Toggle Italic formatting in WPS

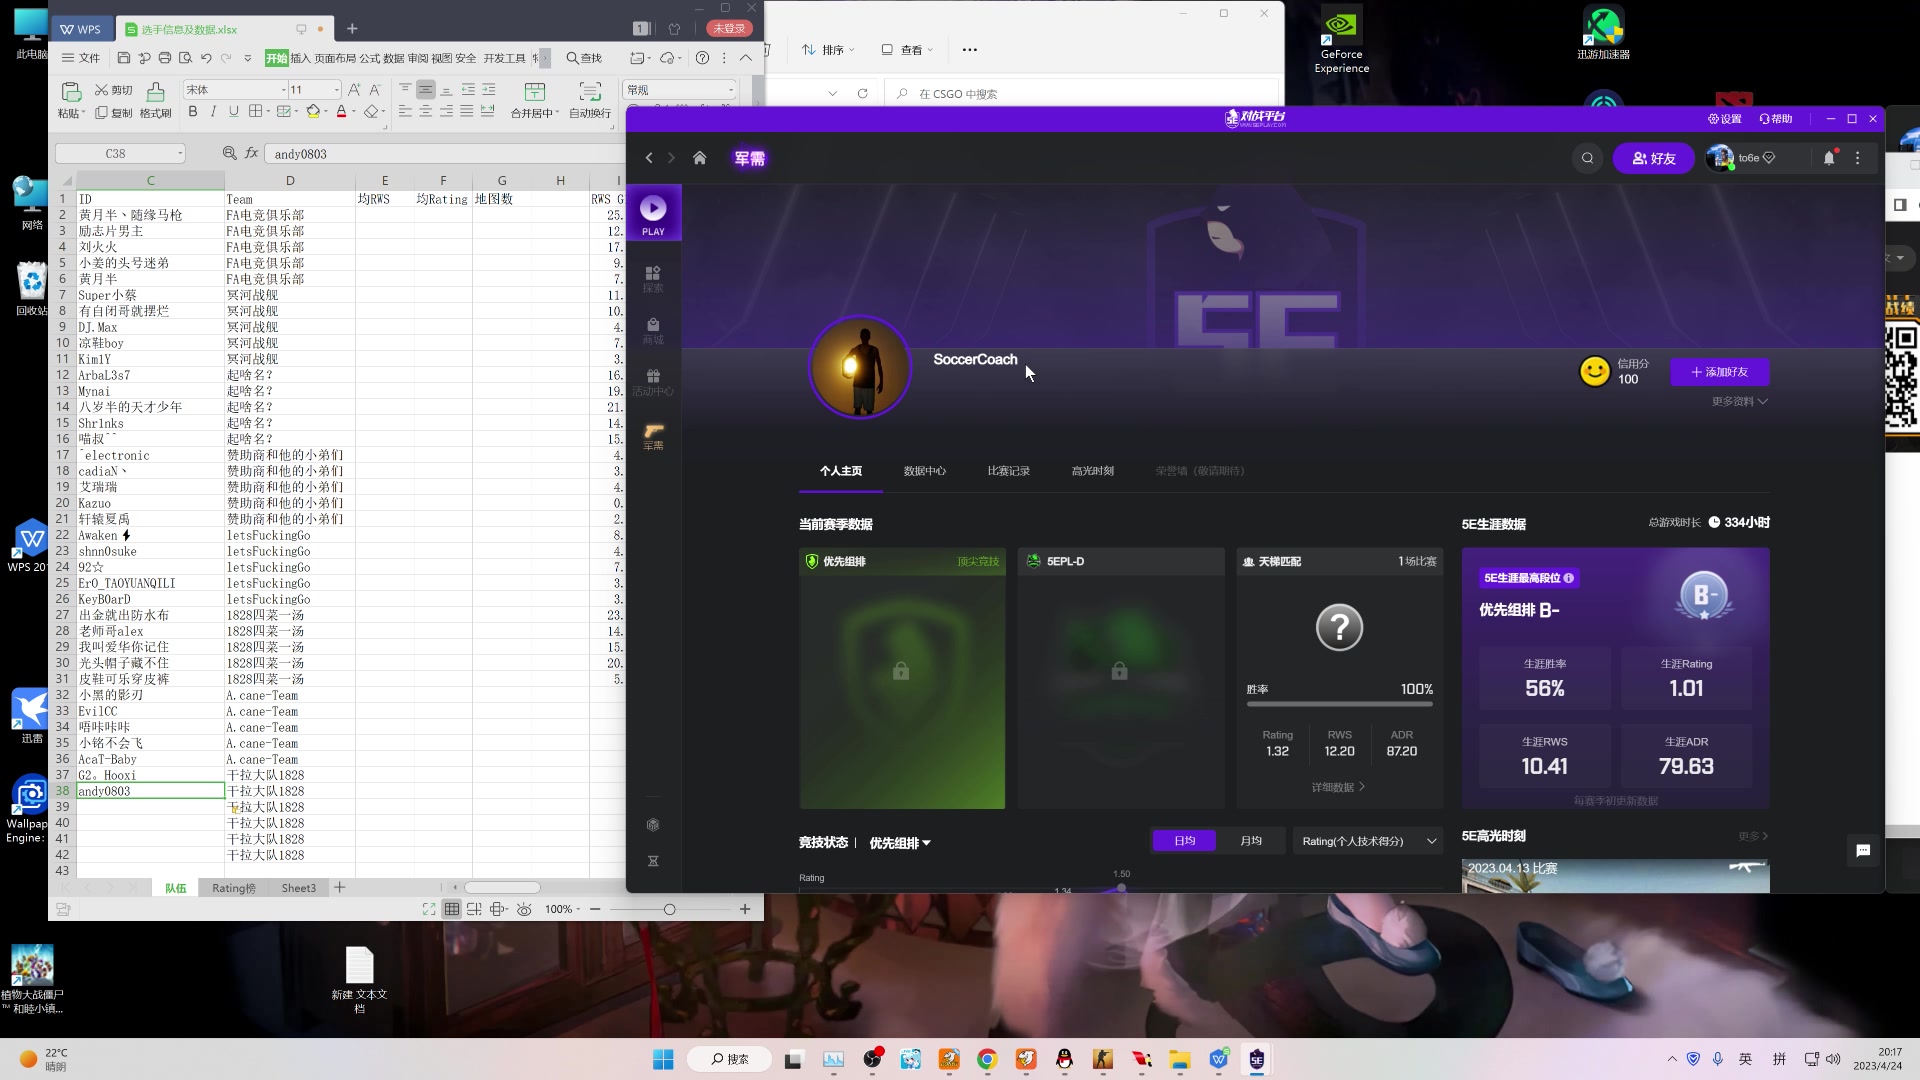pos(213,112)
